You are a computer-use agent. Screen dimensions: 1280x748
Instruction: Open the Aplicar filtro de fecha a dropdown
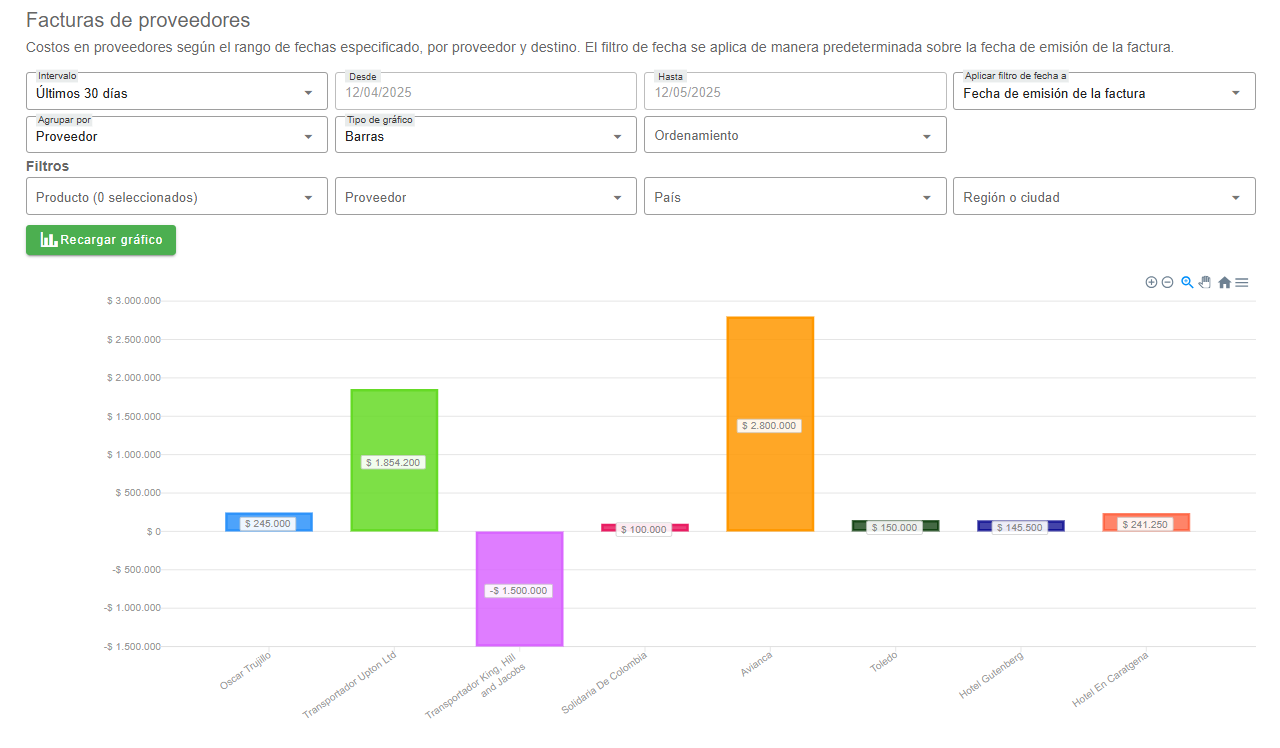(x=1103, y=93)
